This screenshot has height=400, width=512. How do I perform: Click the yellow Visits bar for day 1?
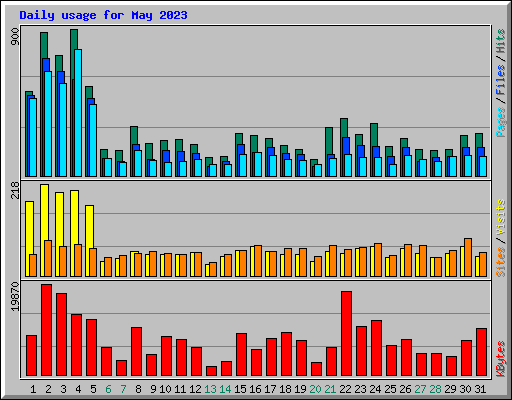pyautogui.click(x=29, y=239)
